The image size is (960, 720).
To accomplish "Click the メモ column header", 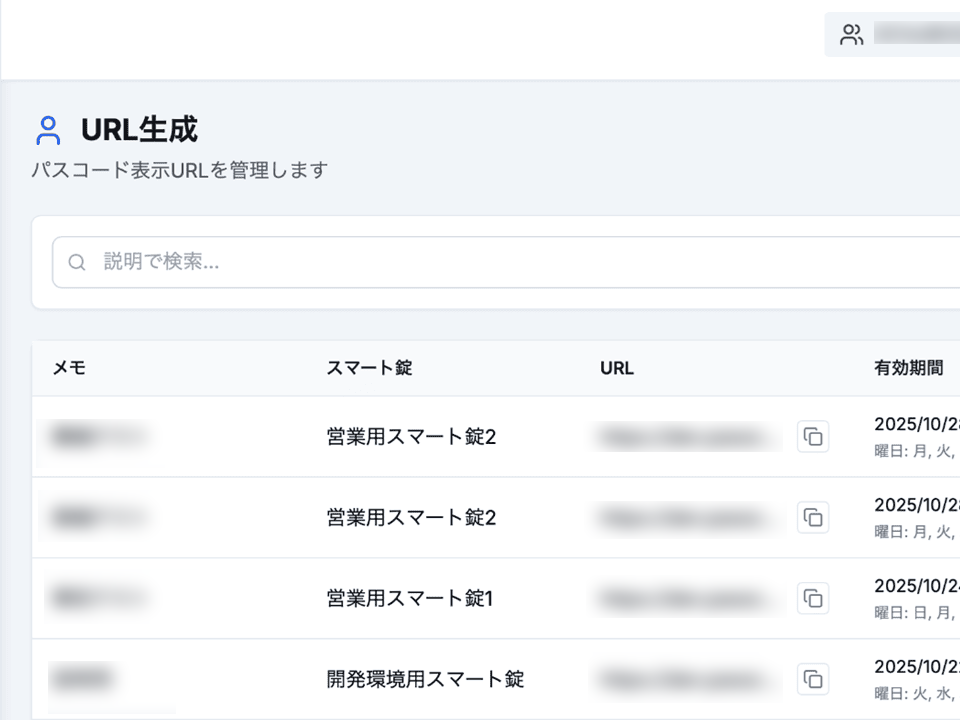I will tap(69, 368).
